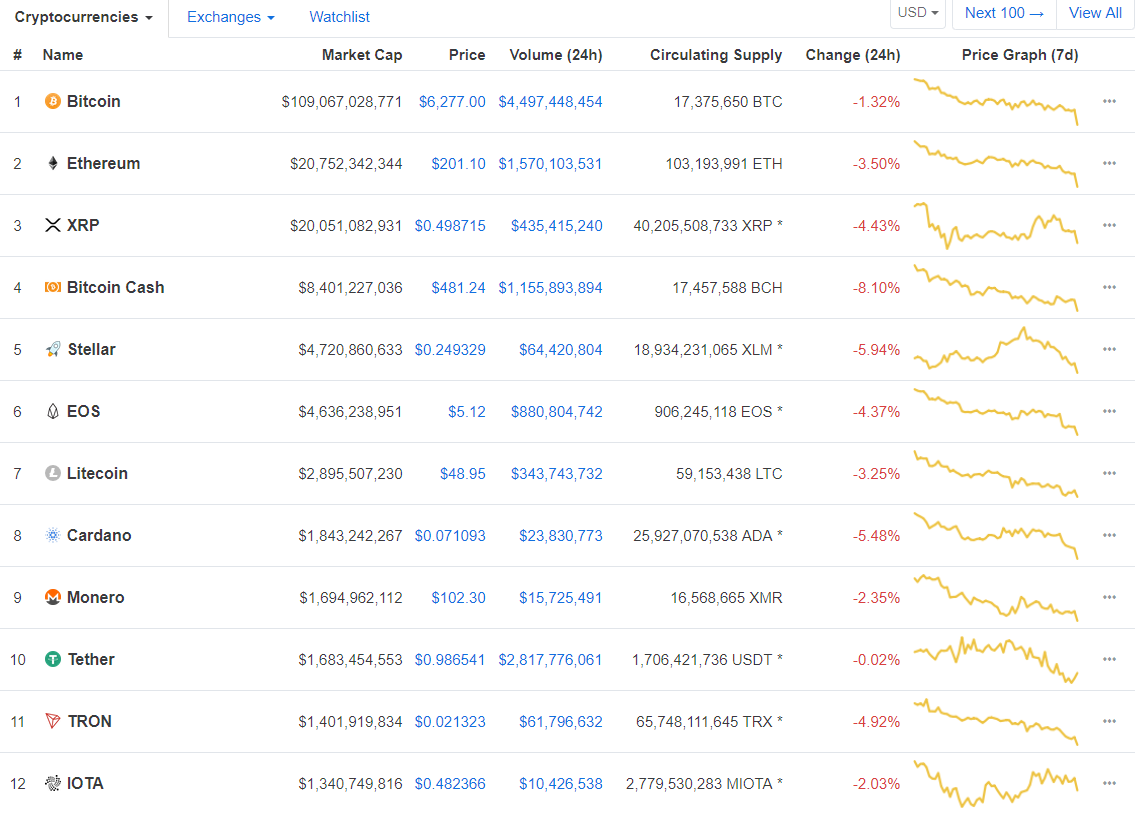Open the USD currency selector
Viewport: 1140px width, 814px height.
(918, 13)
